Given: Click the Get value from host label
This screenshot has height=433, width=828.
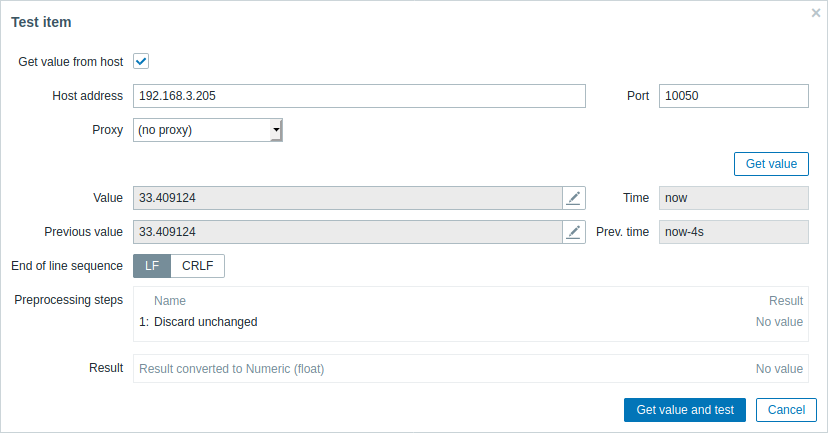Looking at the screenshot, I should coord(71,62).
